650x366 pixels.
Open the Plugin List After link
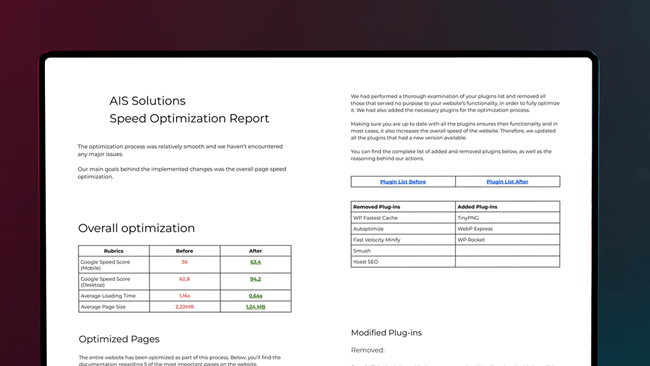[507, 182]
